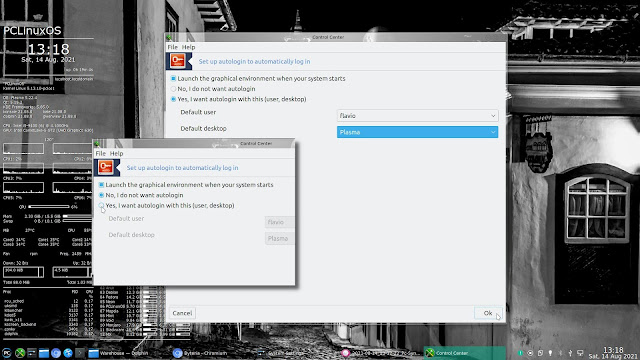Image resolution: width=640 pixels, height=360 pixels.
Task: Click 'Set up autologin' heading in large window
Action: [x=254, y=61]
